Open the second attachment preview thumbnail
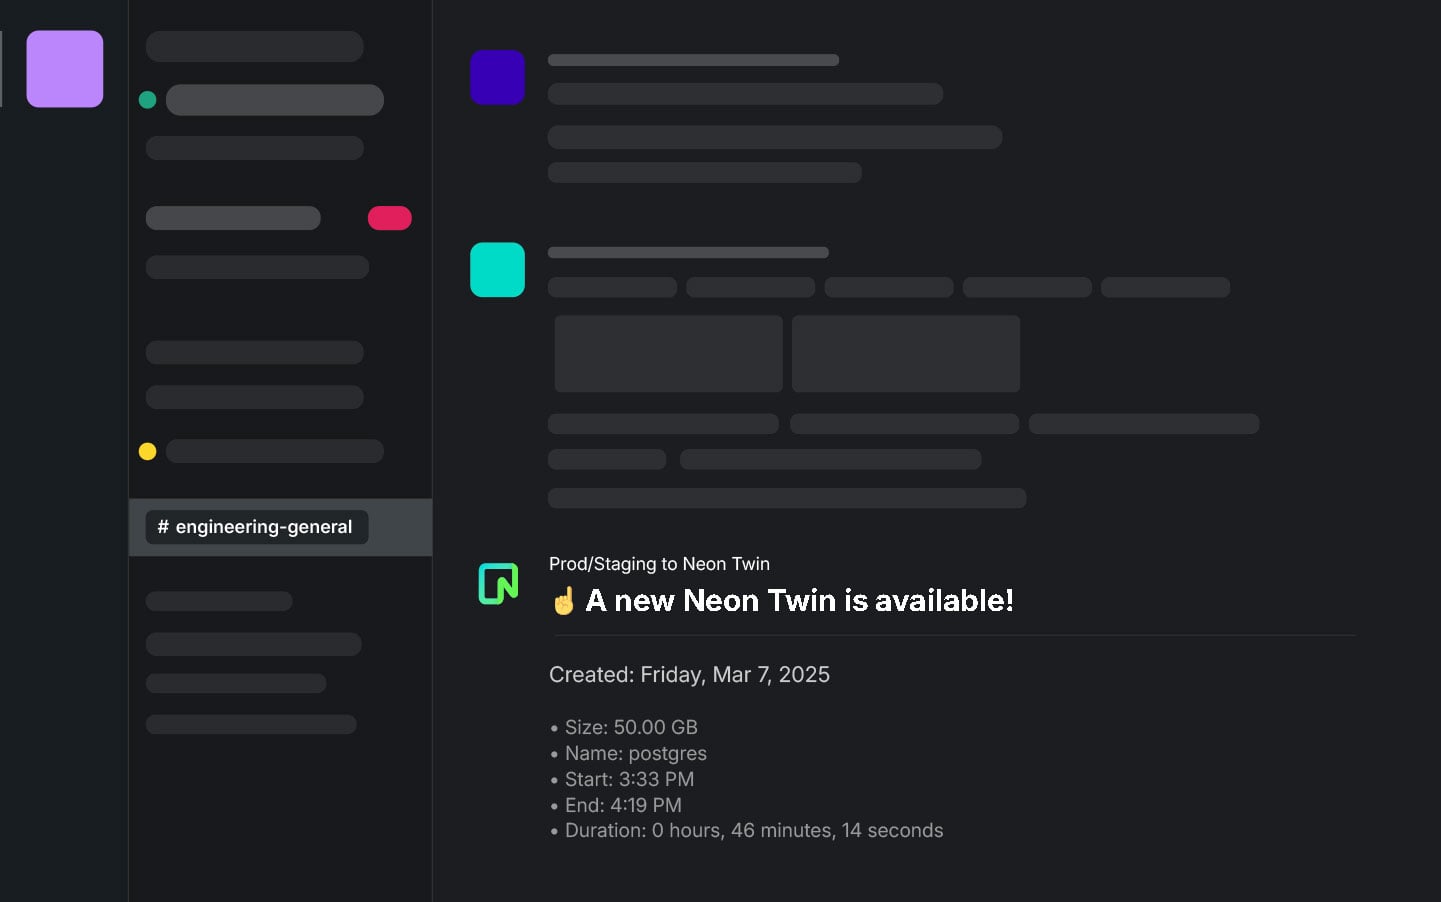 click(x=905, y=353)
